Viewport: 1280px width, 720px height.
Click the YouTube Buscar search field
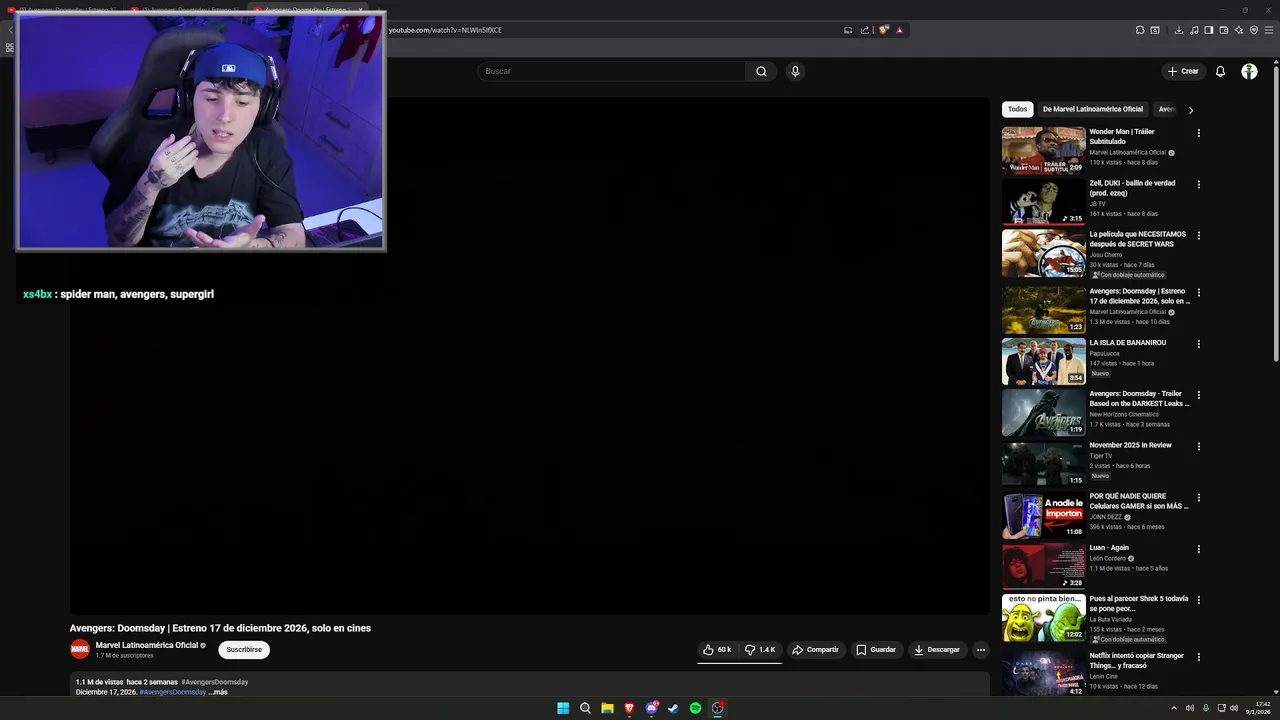[x=612, y=71]
